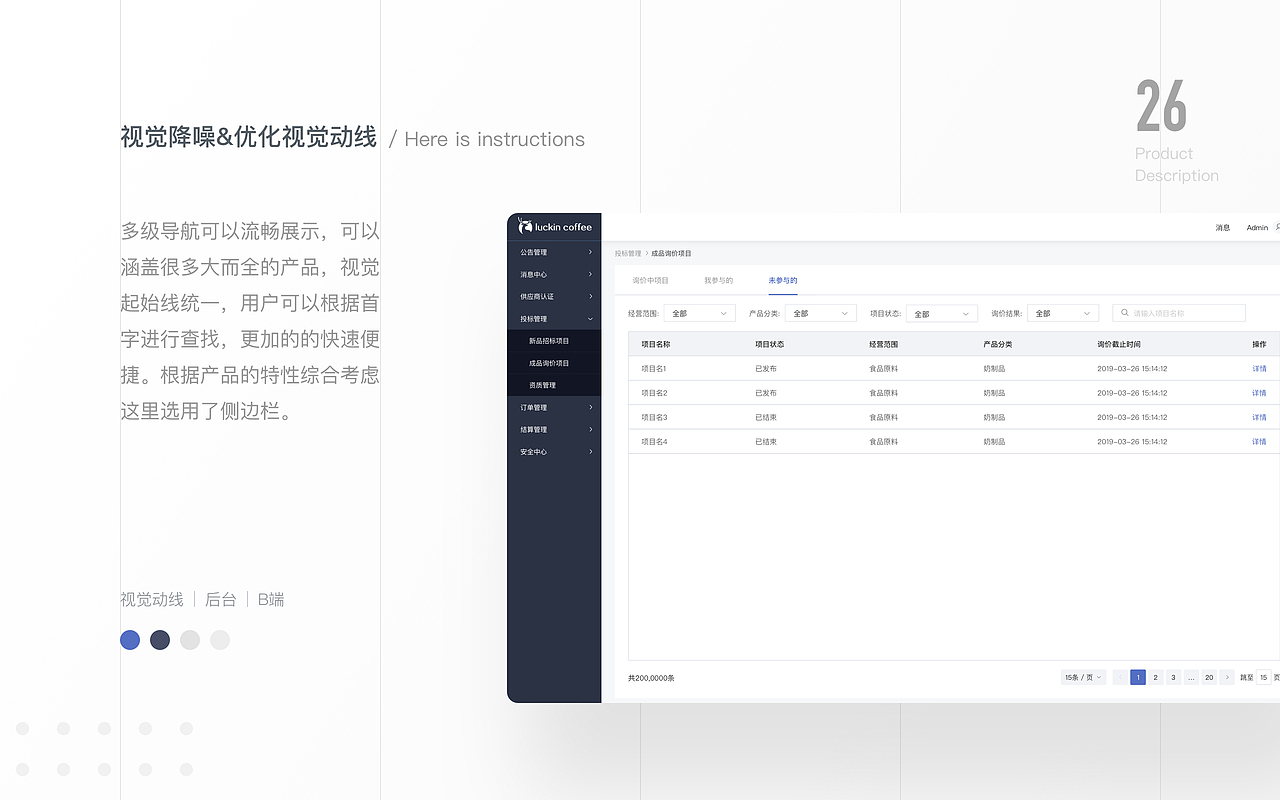Screen dimensions: 1280x800
Task: Select the first light gray swatch dot
Action: coord(190,640)
